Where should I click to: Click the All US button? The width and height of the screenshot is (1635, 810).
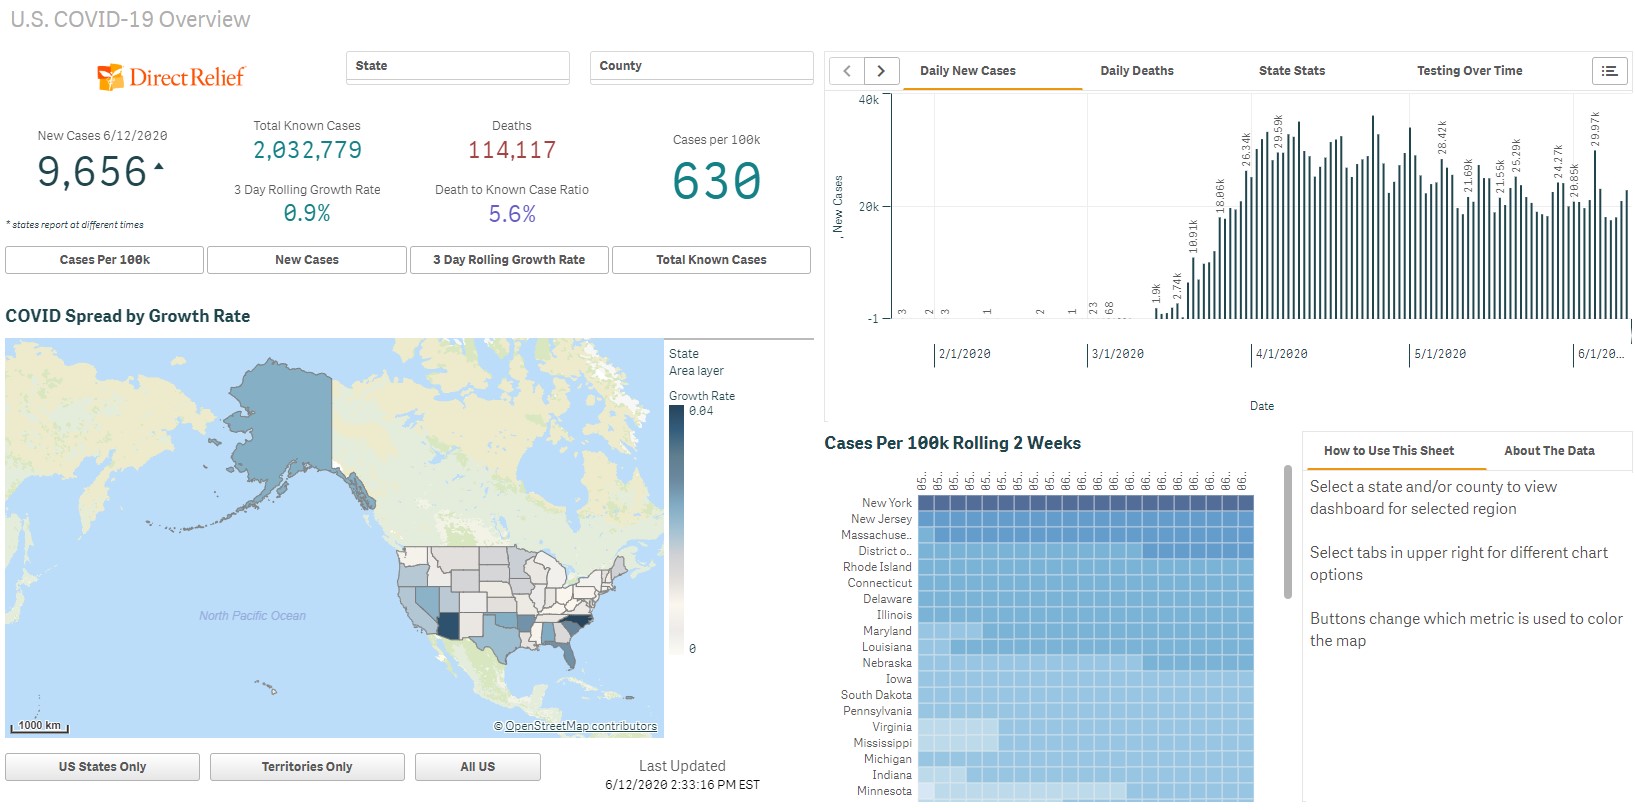[477, 767]
